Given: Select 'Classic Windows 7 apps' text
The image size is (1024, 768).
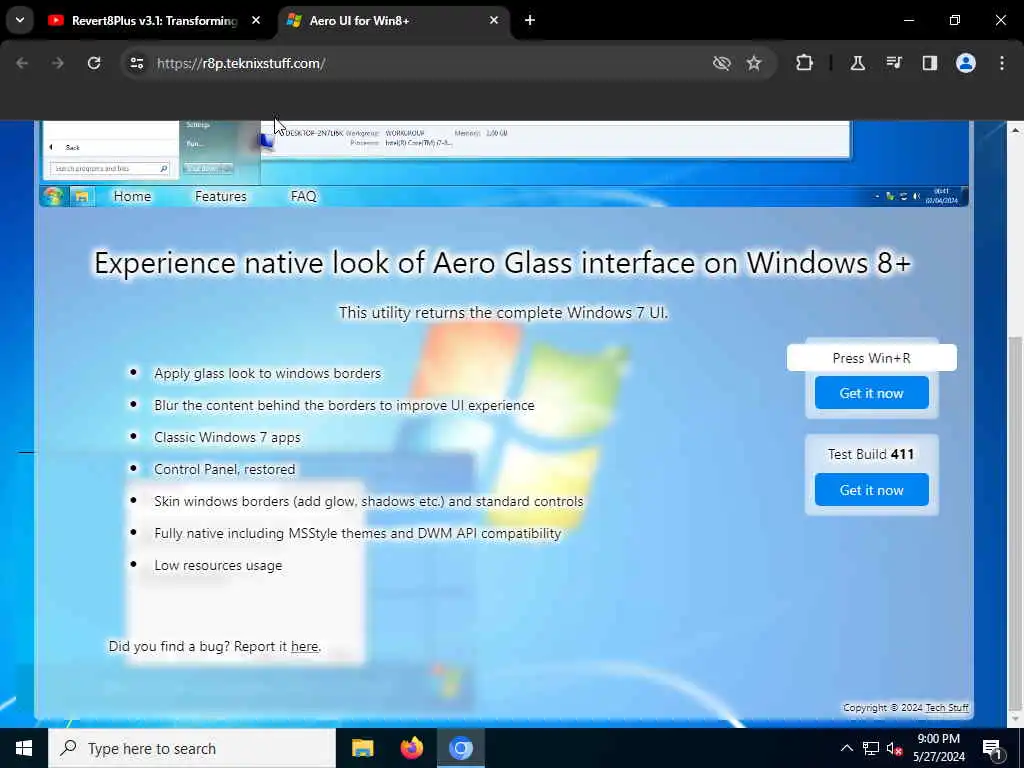Looking at the screenshot, I should click(227, 438).
